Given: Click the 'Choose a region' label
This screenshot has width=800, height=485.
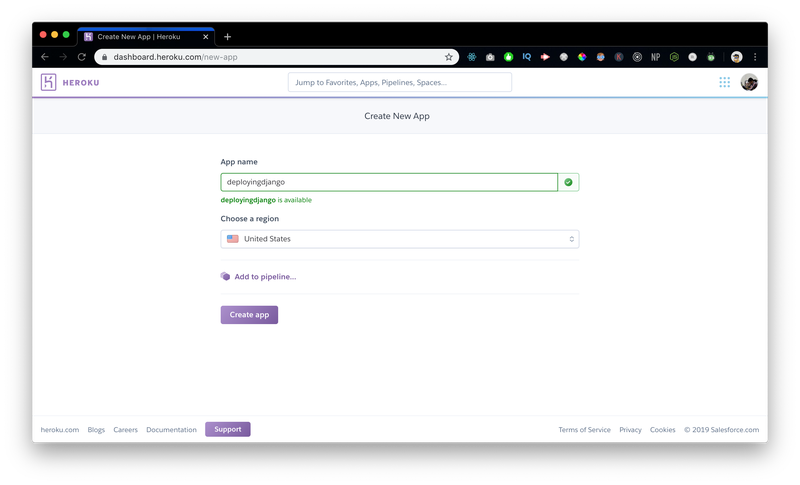Looking at the screenshot, I should point(249,219).
